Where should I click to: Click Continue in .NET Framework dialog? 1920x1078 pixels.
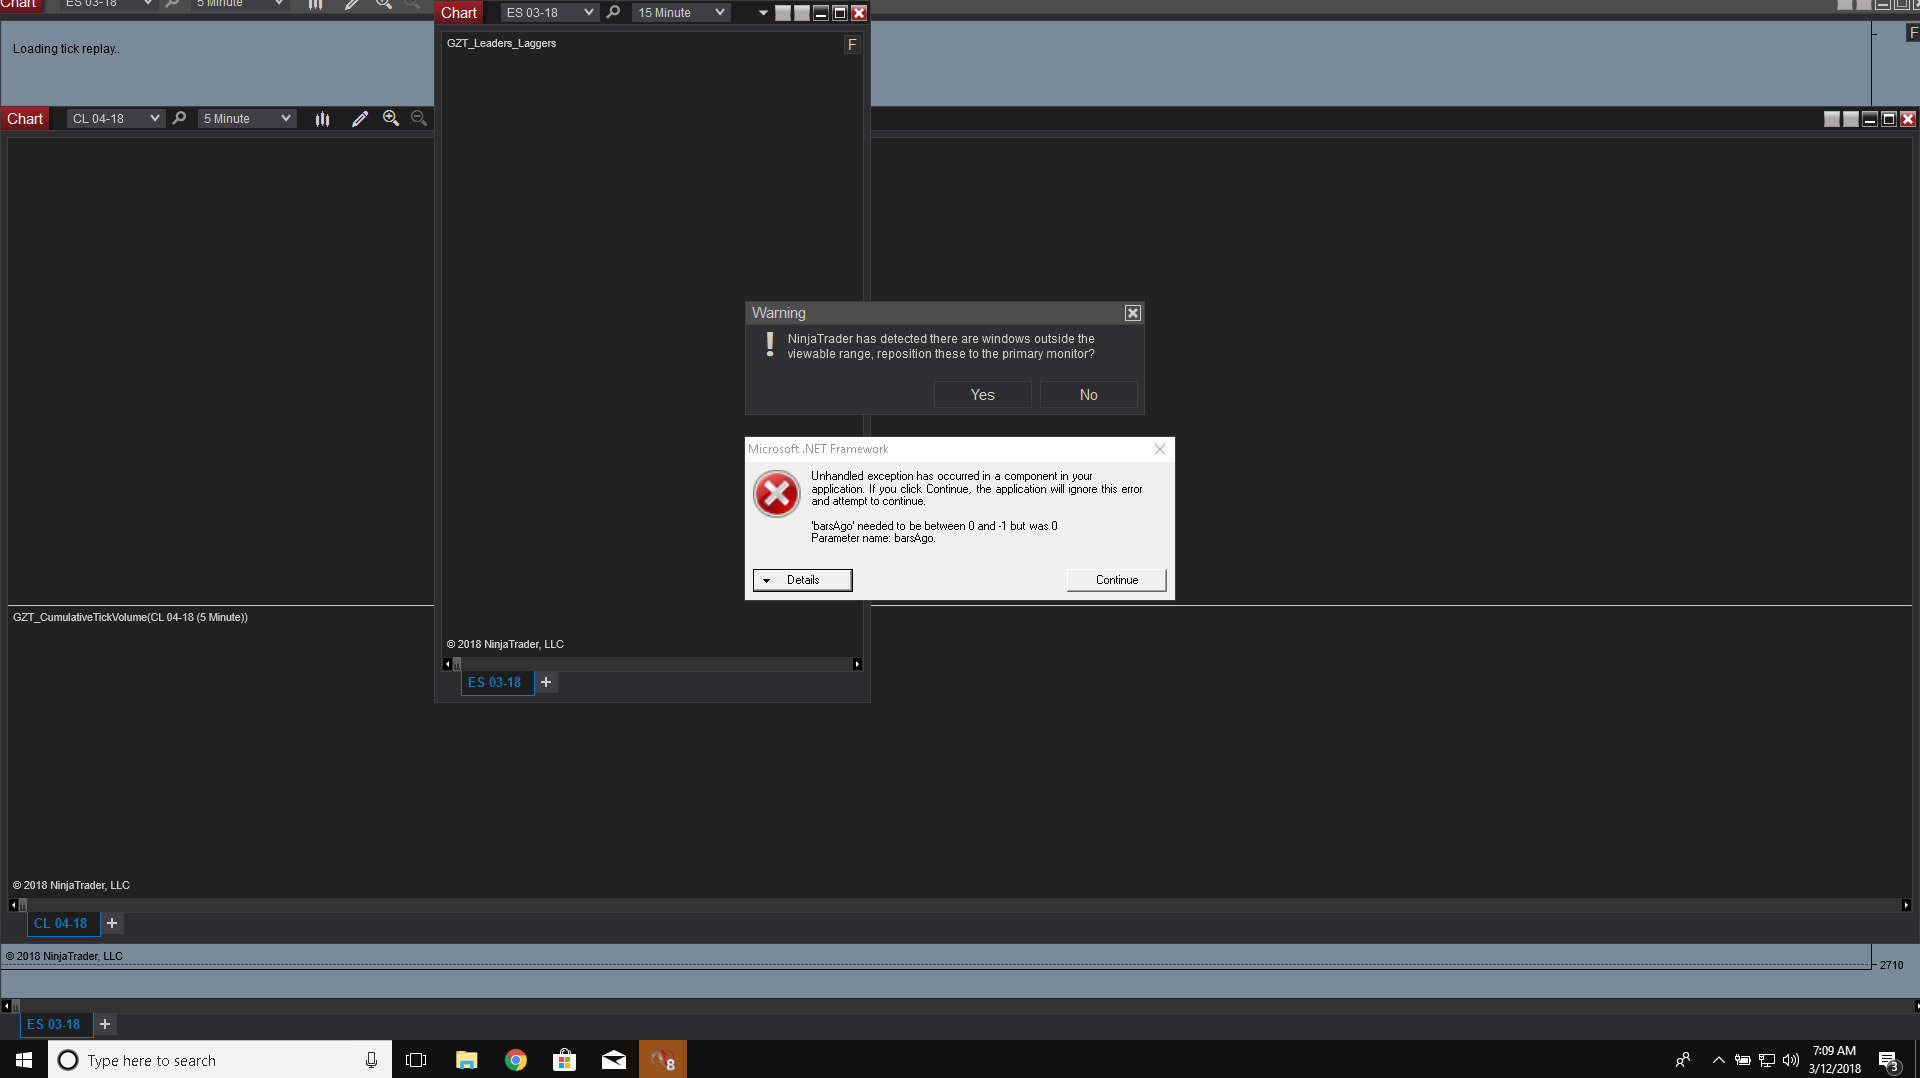[x=1117, y=581]
